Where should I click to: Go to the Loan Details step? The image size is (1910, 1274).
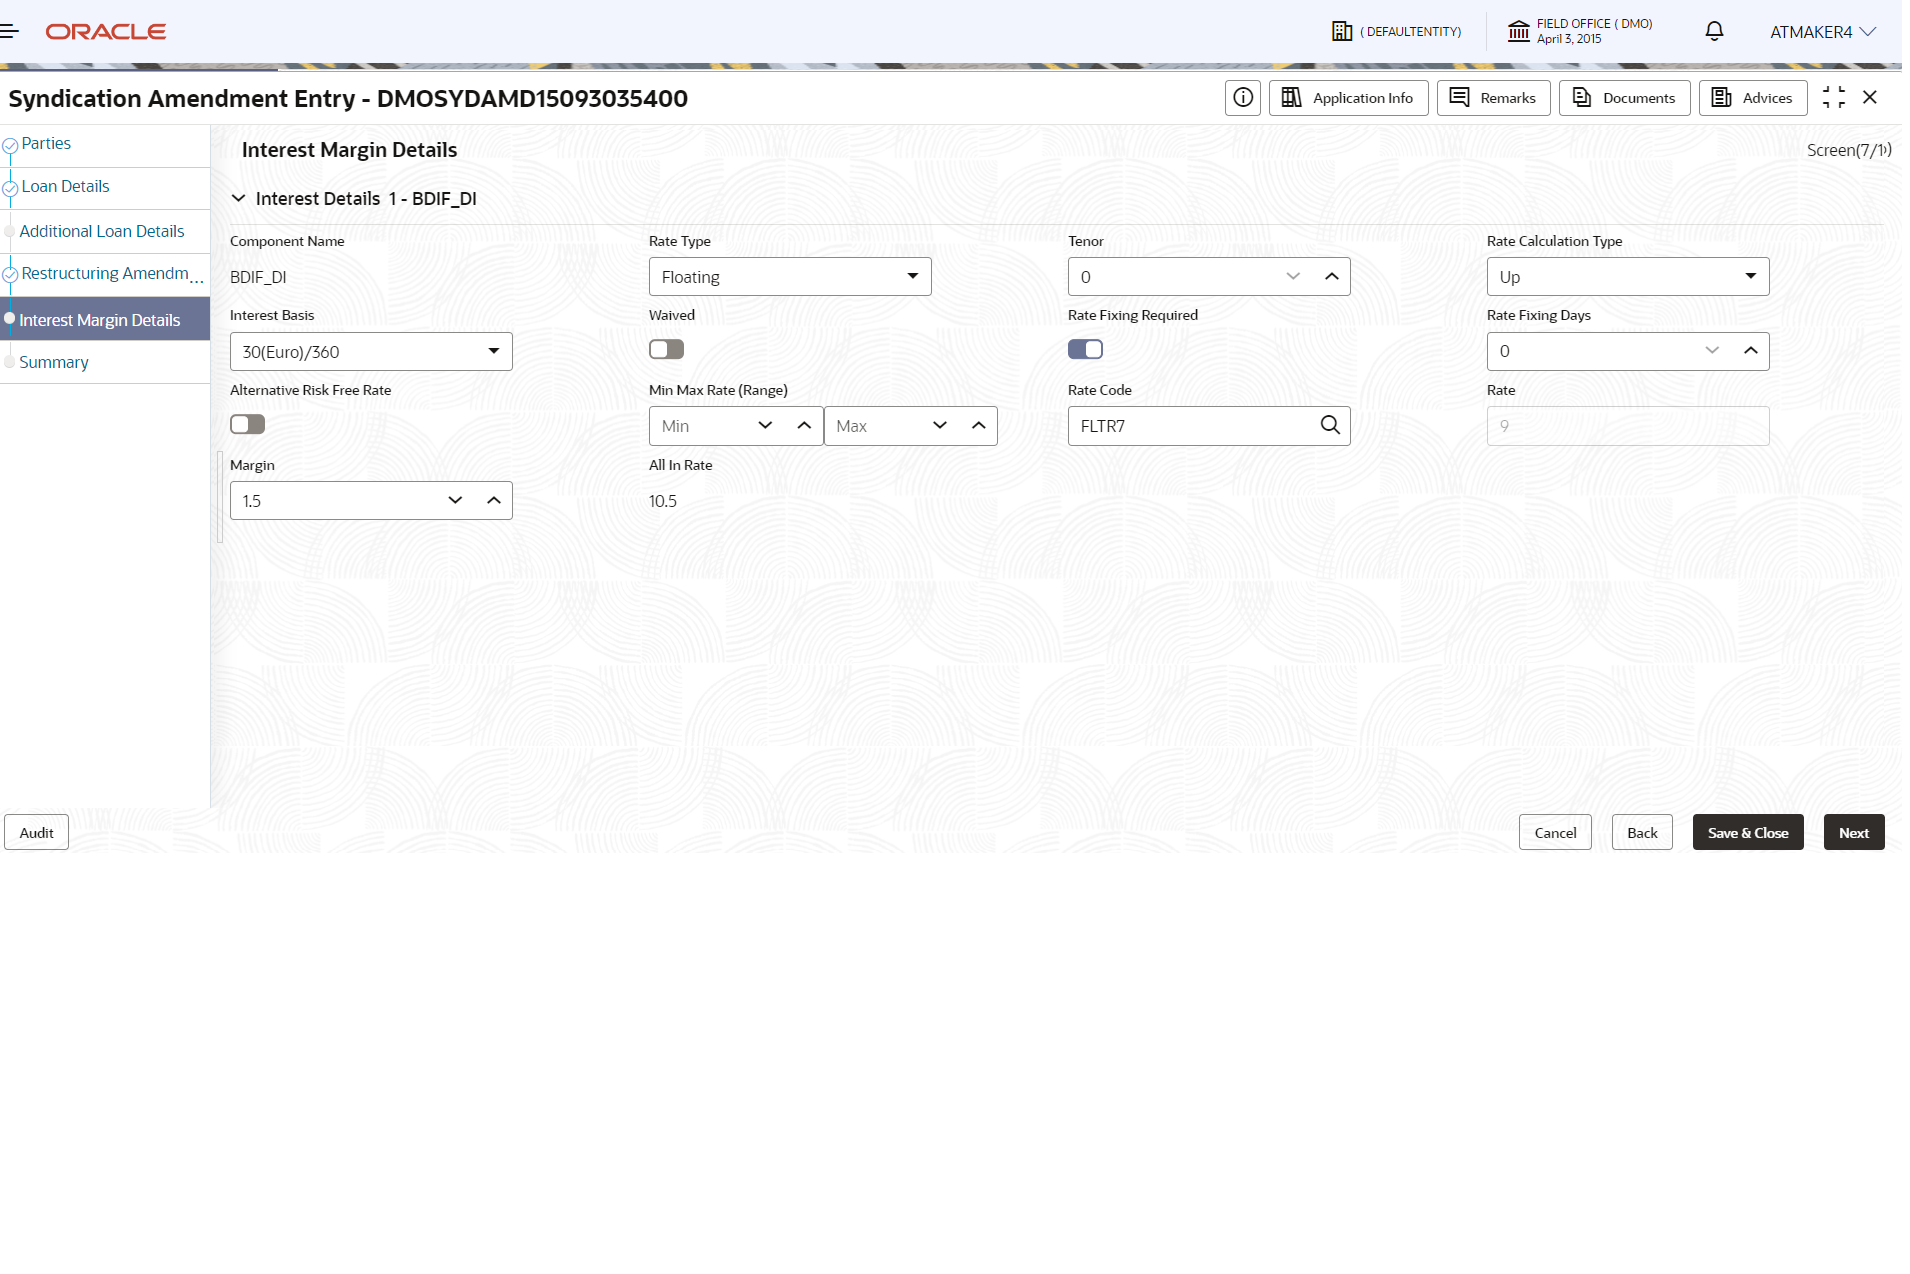[65, 187]
